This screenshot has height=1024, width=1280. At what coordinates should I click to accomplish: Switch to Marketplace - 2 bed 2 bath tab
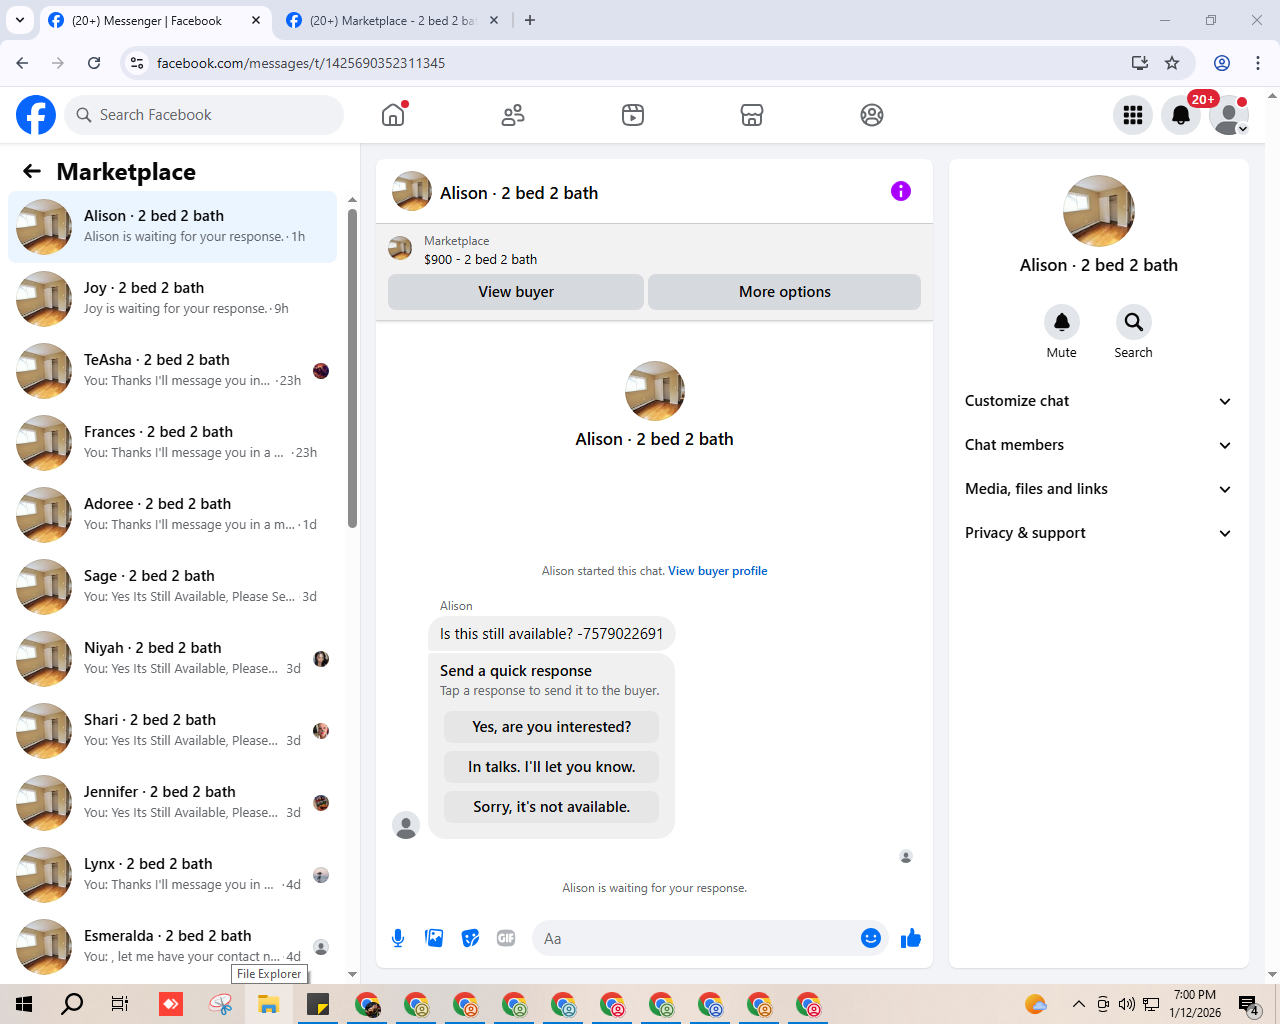click(392, 20)
